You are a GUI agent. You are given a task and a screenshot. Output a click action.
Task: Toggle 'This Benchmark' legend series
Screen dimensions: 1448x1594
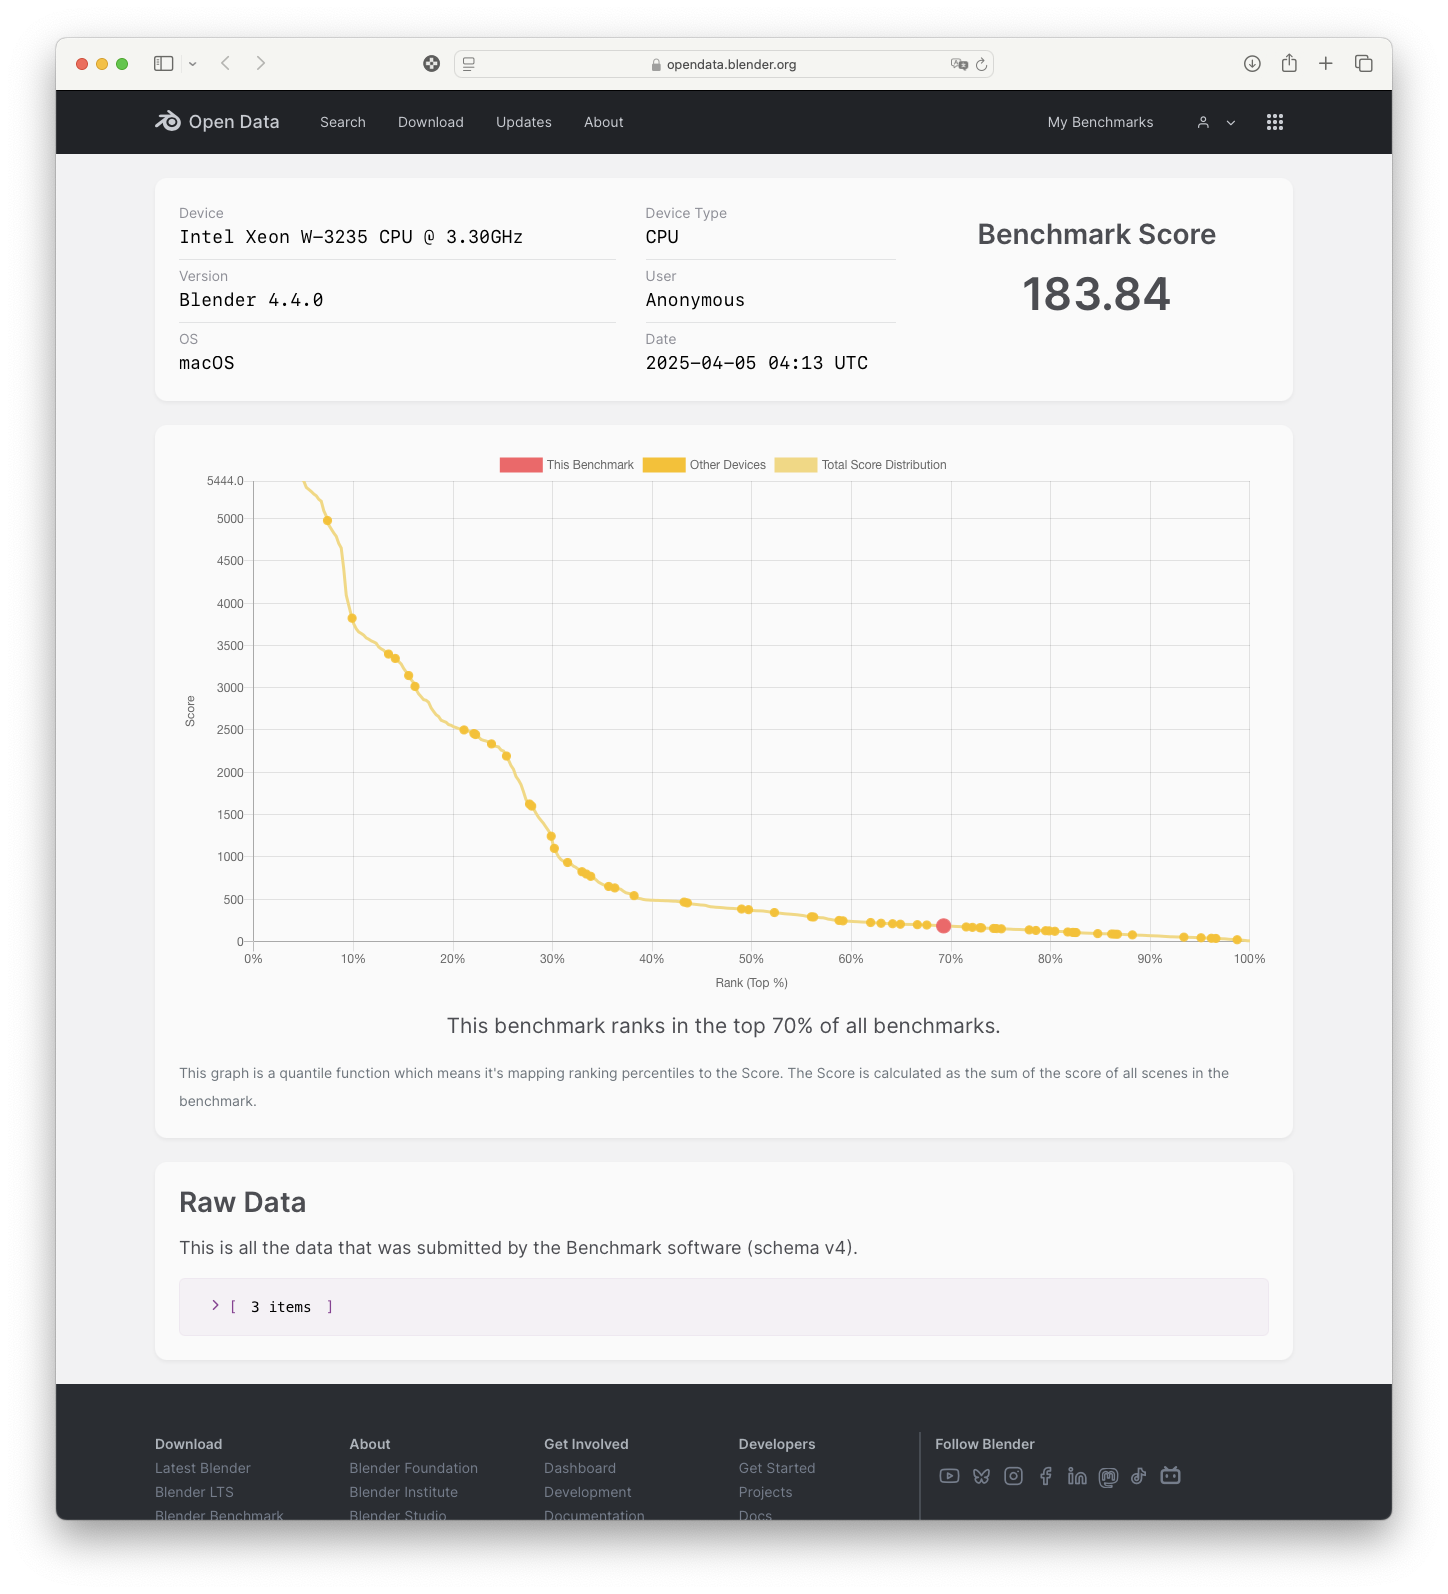pyautogui.click(x=567, y=465)
